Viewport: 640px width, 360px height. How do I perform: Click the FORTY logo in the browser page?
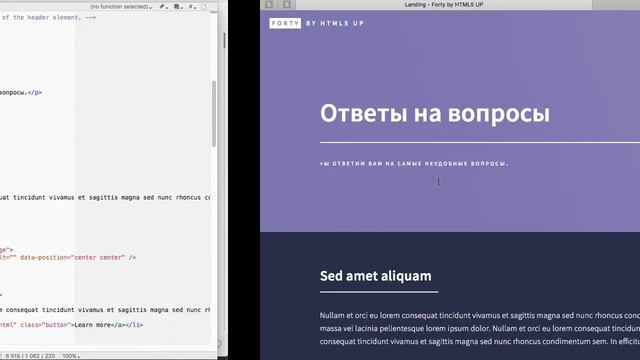(285, 23)
